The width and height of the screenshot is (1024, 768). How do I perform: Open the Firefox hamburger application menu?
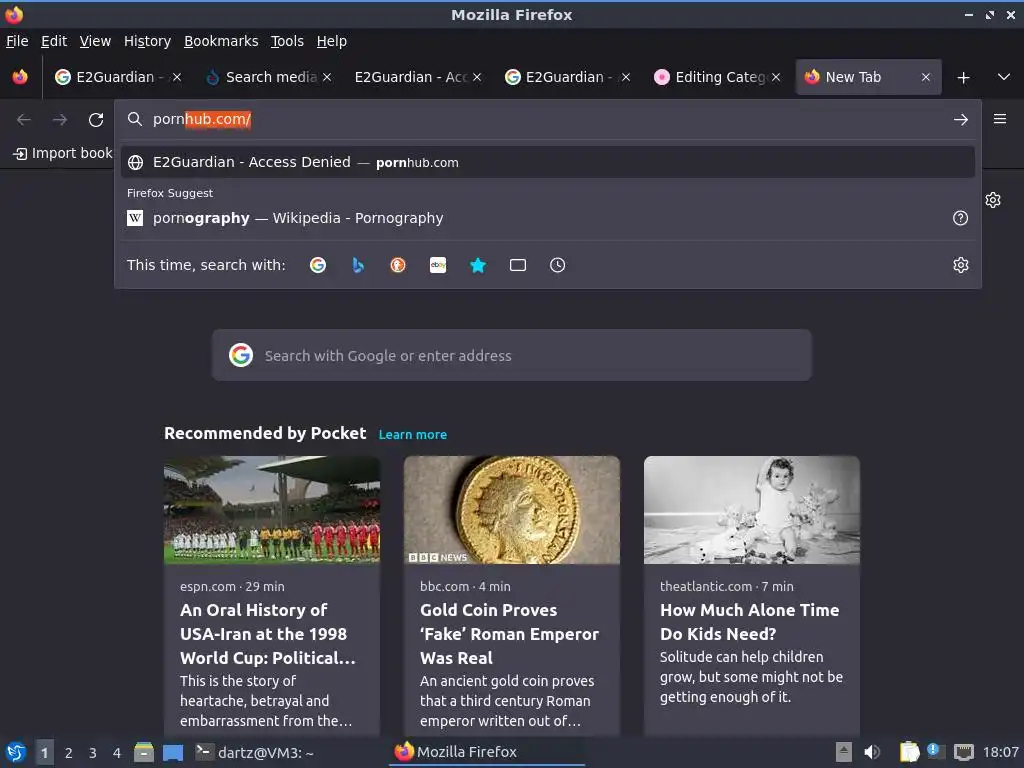(x=1000, y=119)
